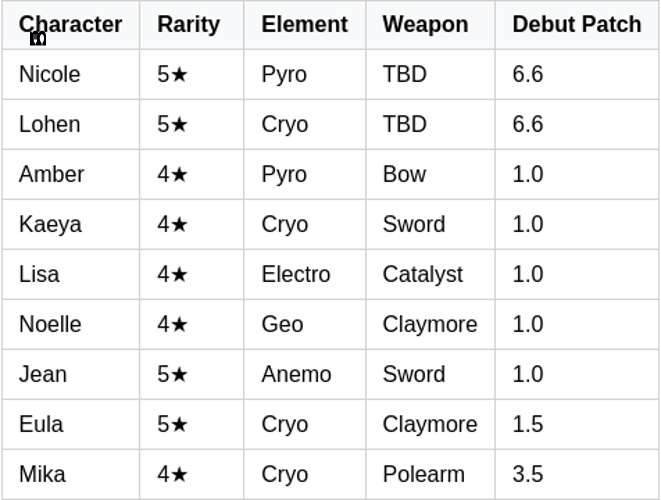
Task: Click the Amber name cell
Action: coord(51,174)
